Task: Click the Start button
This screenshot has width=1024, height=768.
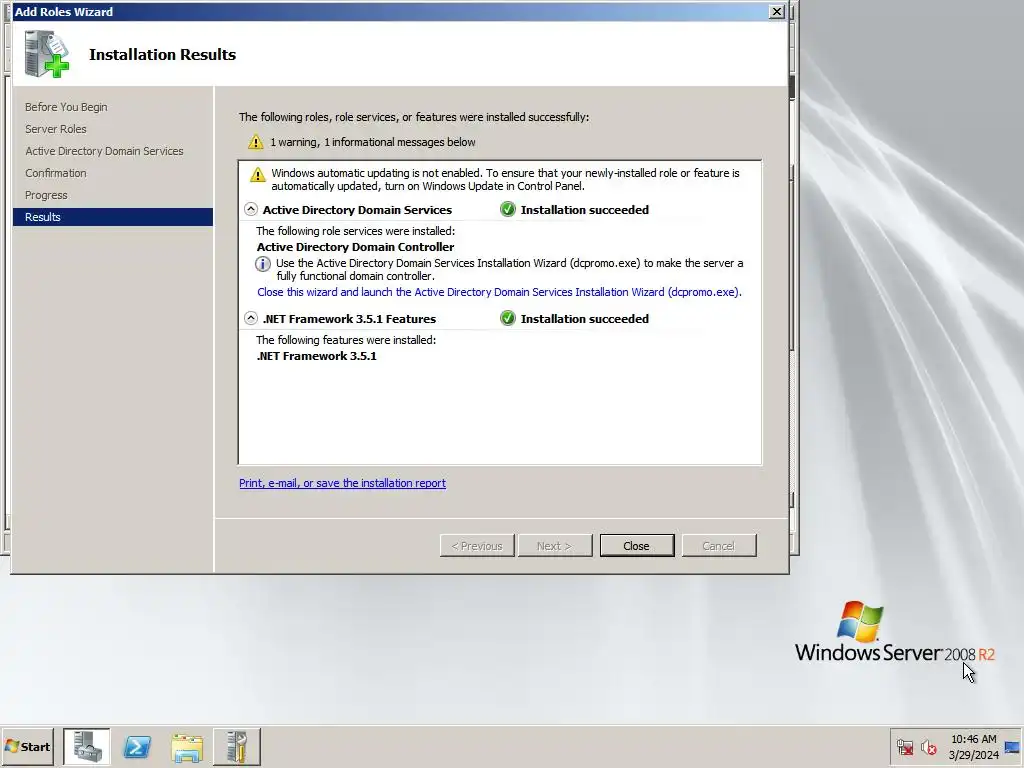Action: [x=27, y=746]
